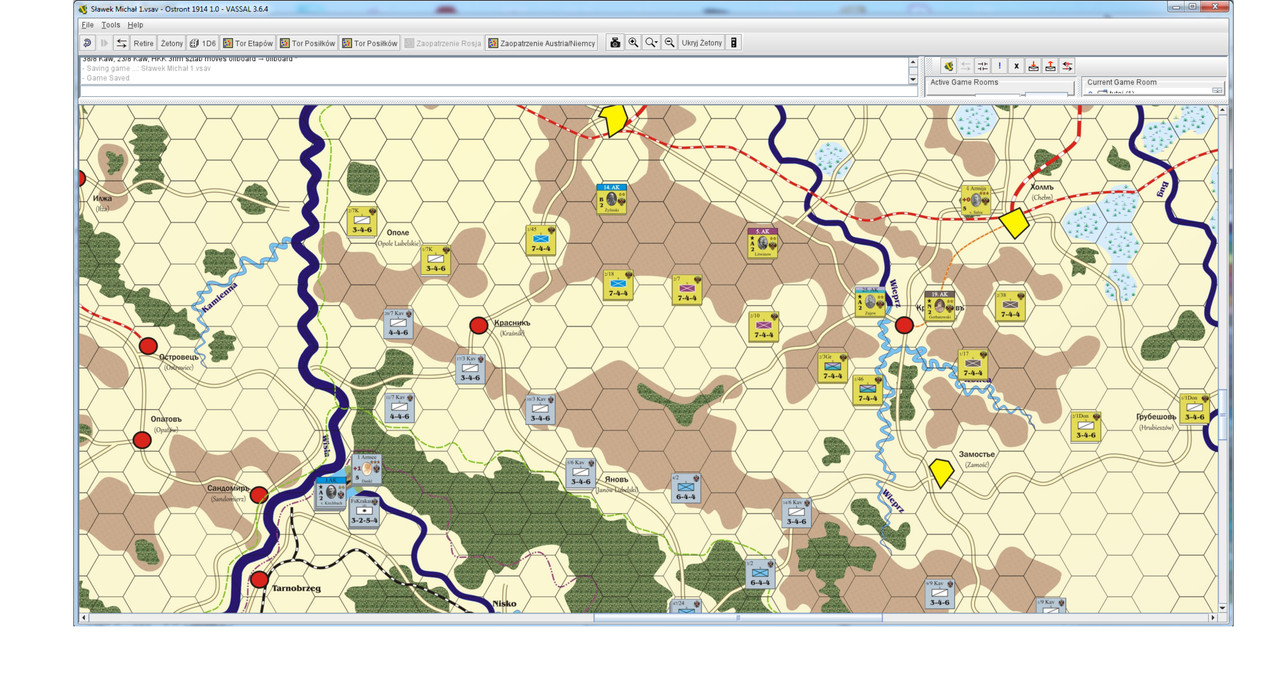Click the zoom in magnifier icon
1280x680 pixels.
click(633, 43)
